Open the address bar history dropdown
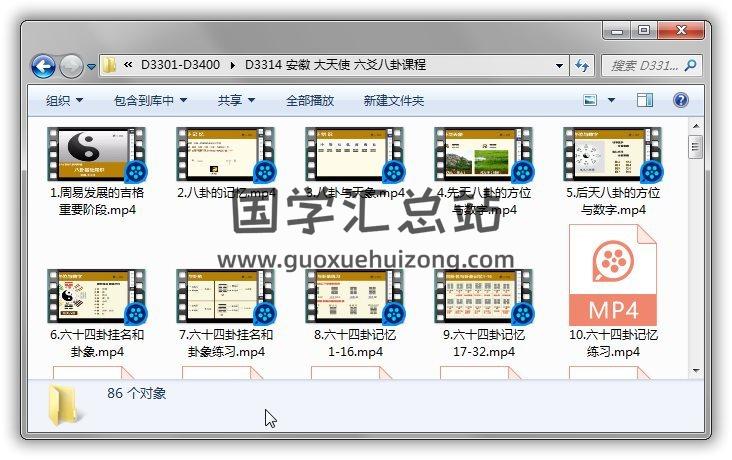The width and height of the screenshot is (732, 460). coord(560,66)
